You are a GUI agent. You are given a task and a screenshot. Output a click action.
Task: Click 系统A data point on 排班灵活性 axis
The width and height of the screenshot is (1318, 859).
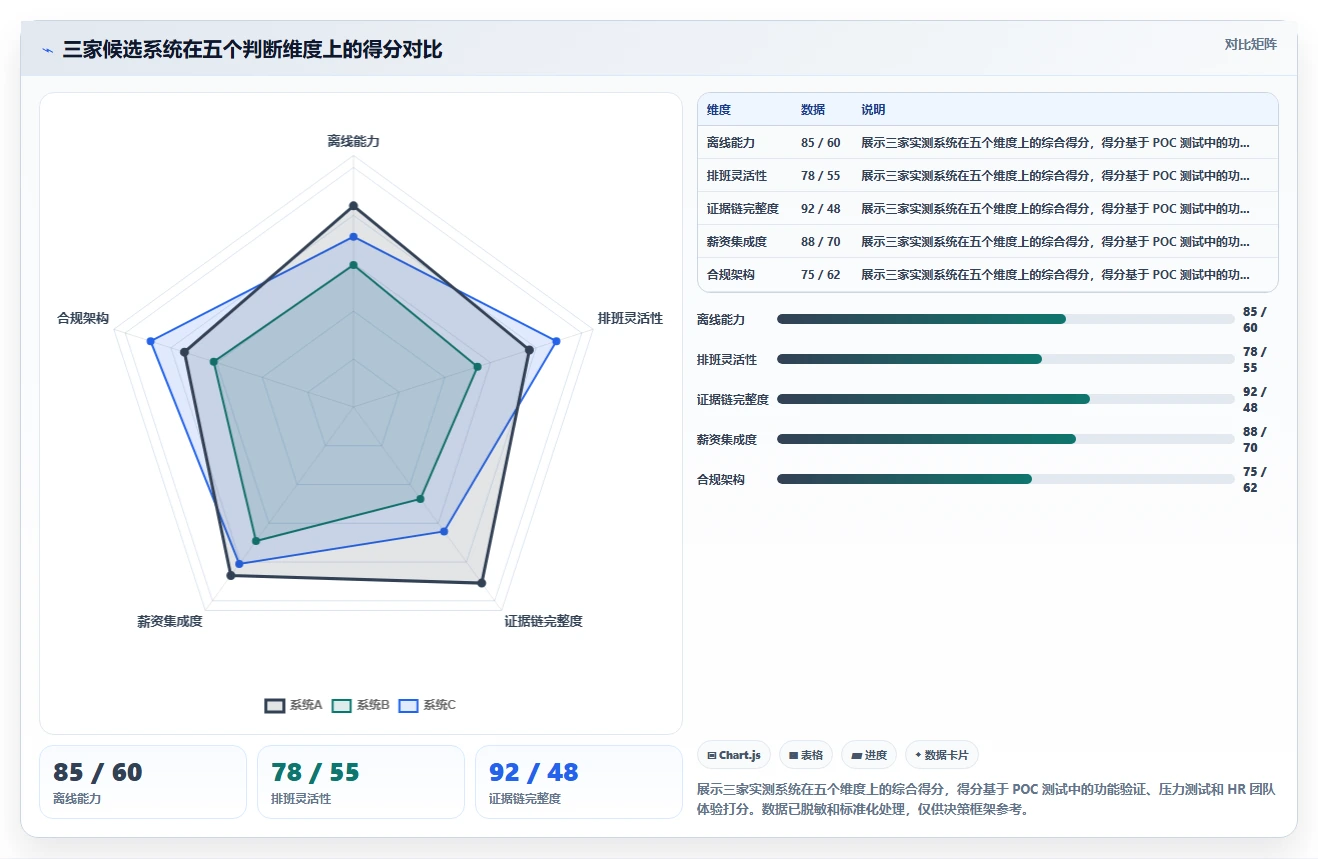click(529, 350)
